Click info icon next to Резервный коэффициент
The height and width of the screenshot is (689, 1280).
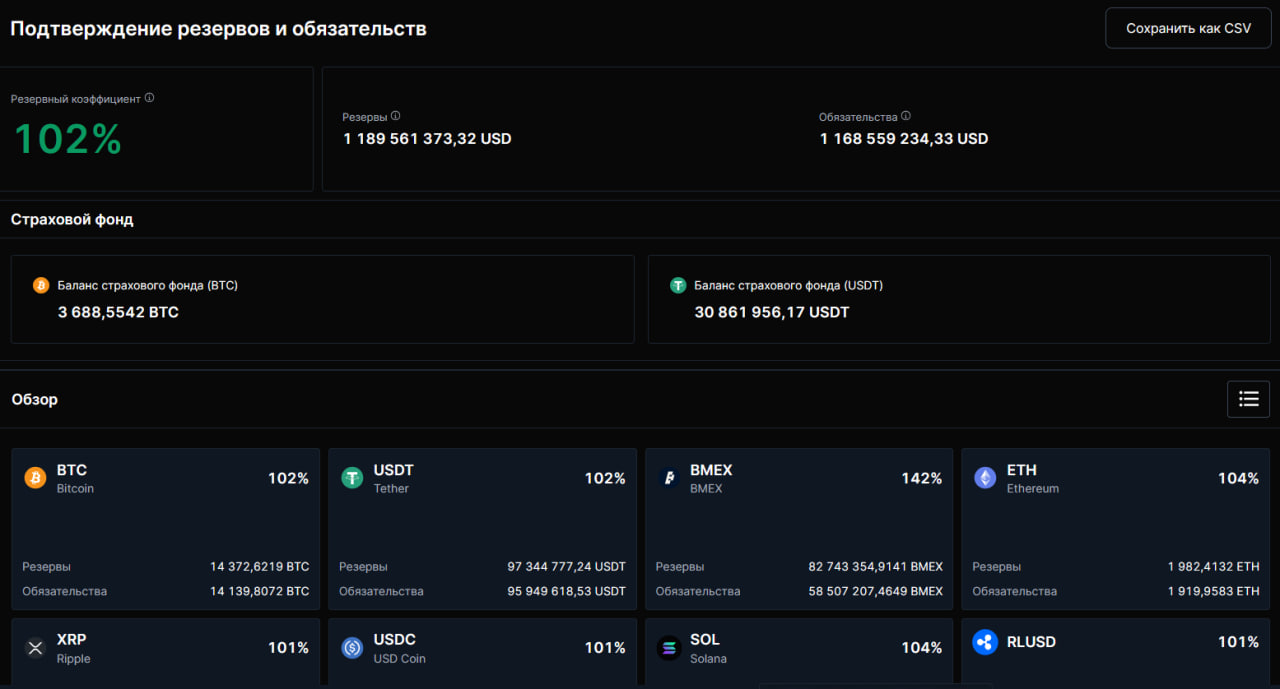pos(150,98)
